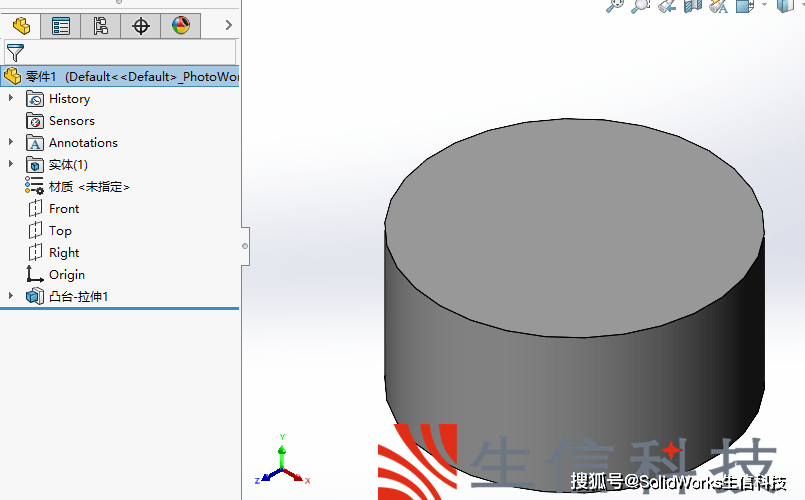The height and width of the screenshot is (500, 805).
Task: Collapse the panel using side handle
Action: (244, 245)
